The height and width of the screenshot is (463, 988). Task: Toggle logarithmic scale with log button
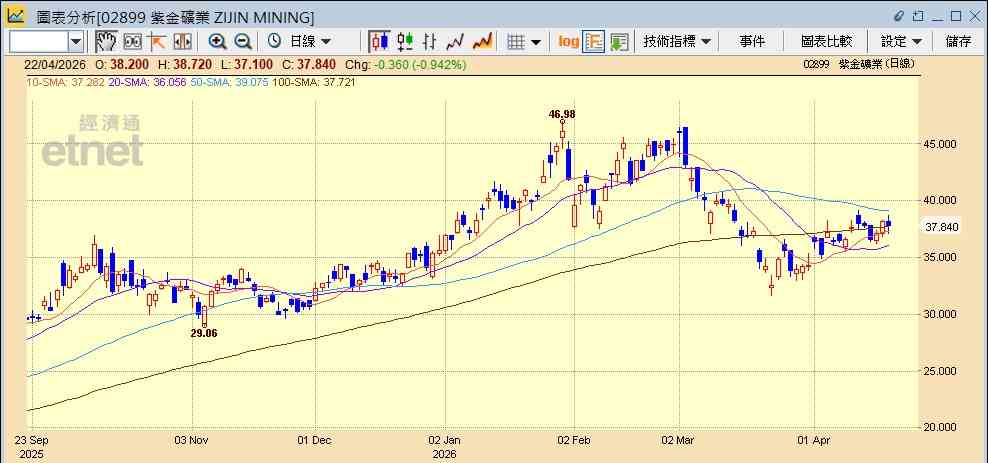(x=568, y=42)
